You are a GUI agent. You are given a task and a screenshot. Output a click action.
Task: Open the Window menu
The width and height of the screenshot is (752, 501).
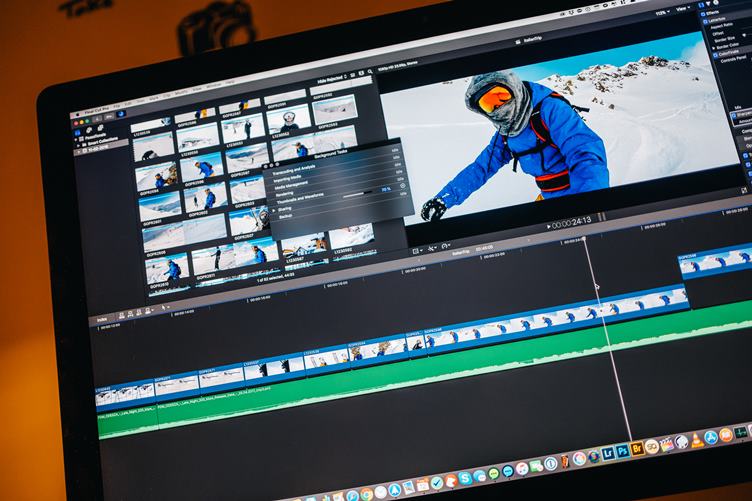pyautogui.click(x=214, y=86)
